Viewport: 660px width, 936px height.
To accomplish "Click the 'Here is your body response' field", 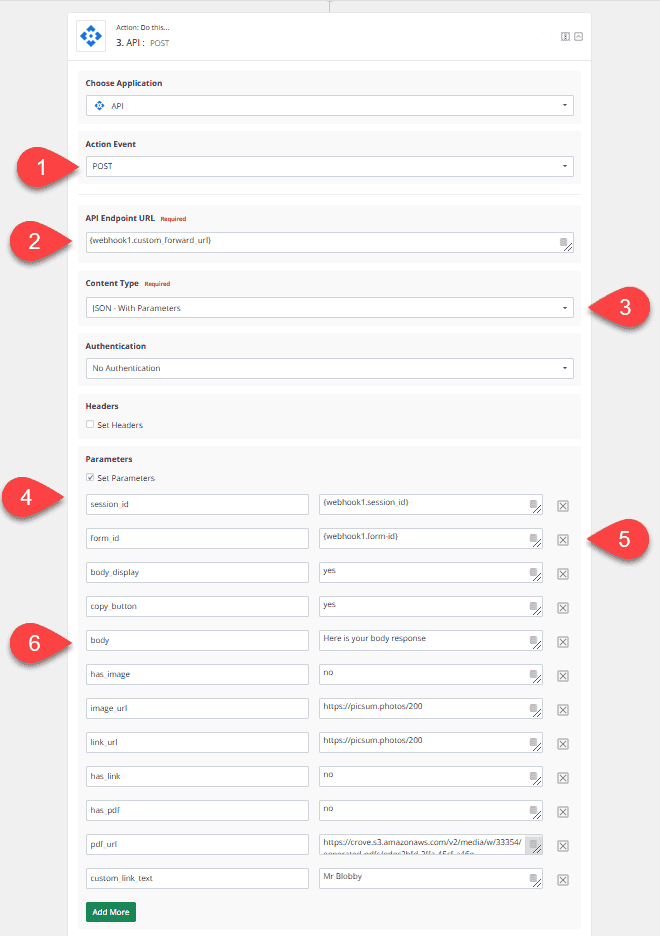I will pyautogui.click(x=431, y=641).
